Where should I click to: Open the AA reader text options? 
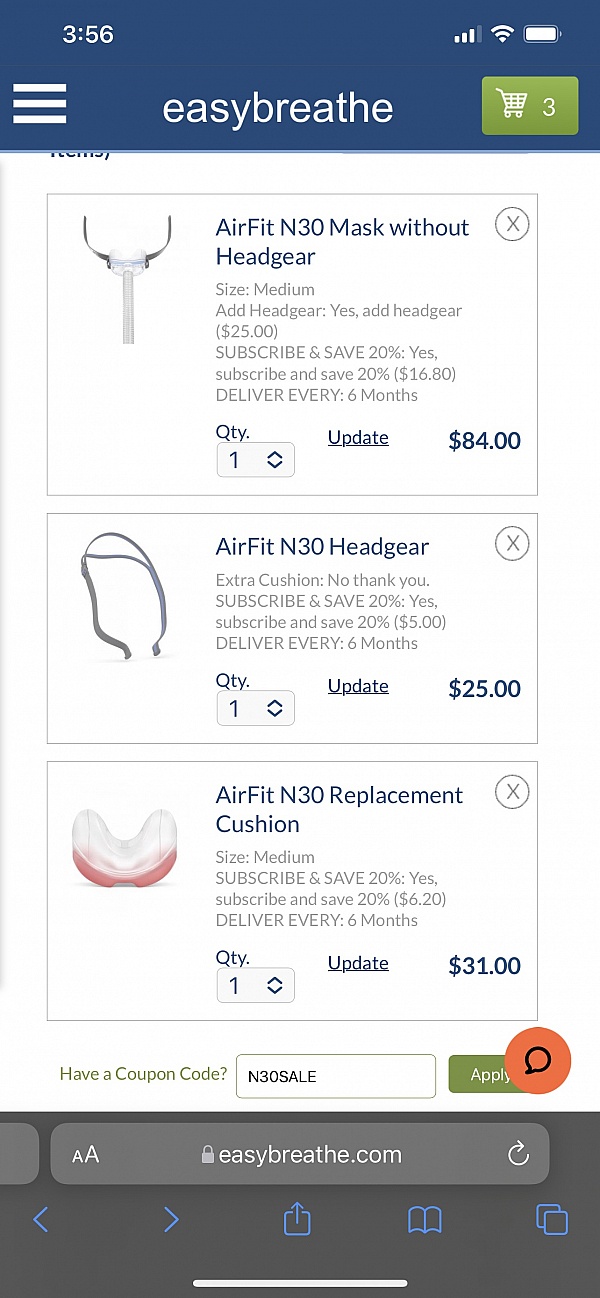86,1155
